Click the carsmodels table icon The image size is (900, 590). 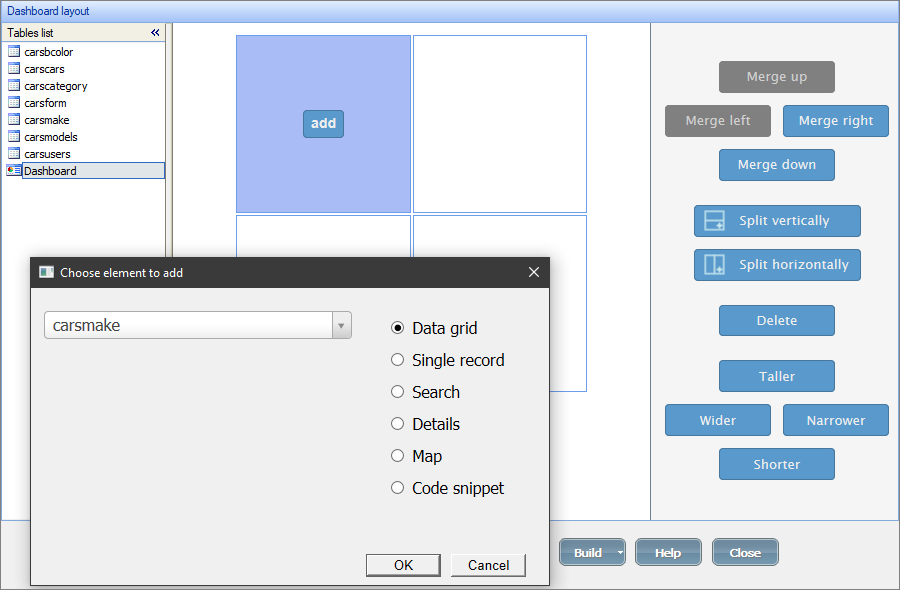(x=13, y=136)
